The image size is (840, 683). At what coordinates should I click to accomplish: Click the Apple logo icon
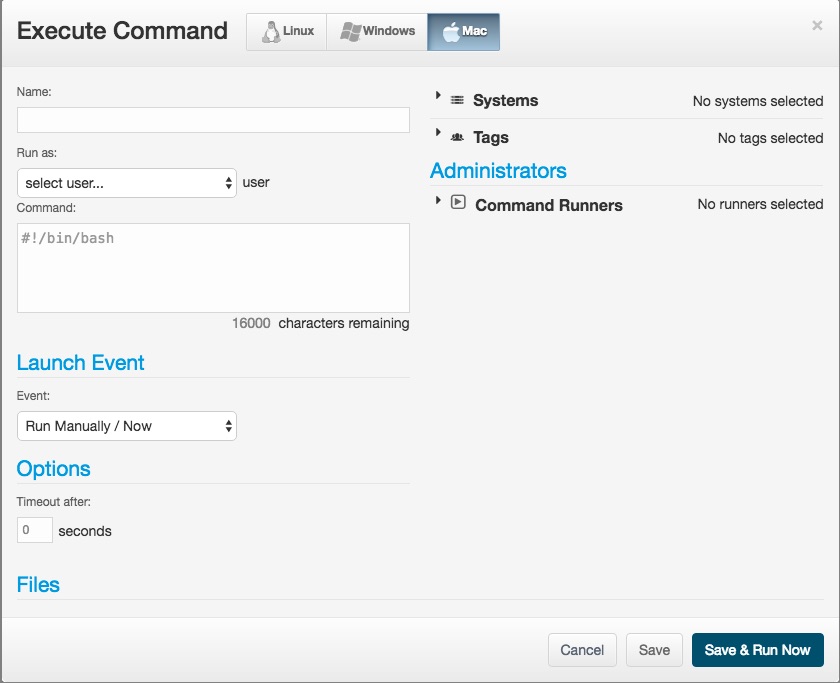coord(451,32)
